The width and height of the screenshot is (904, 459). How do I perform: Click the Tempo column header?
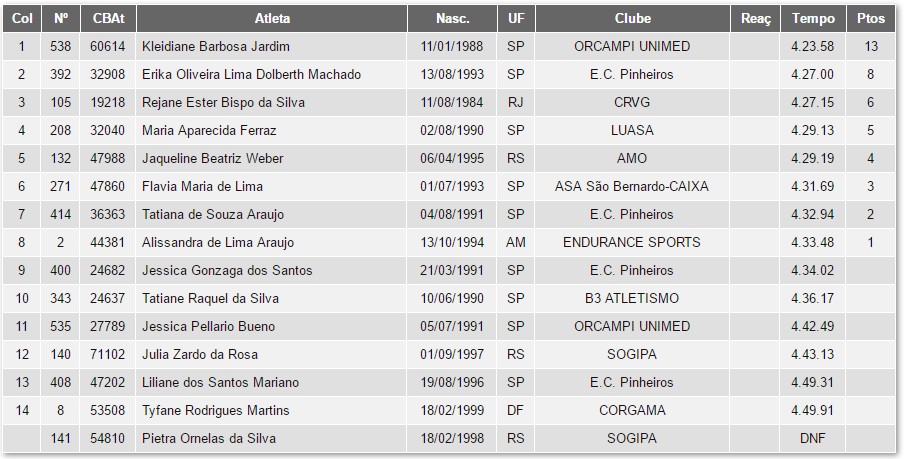813,19
